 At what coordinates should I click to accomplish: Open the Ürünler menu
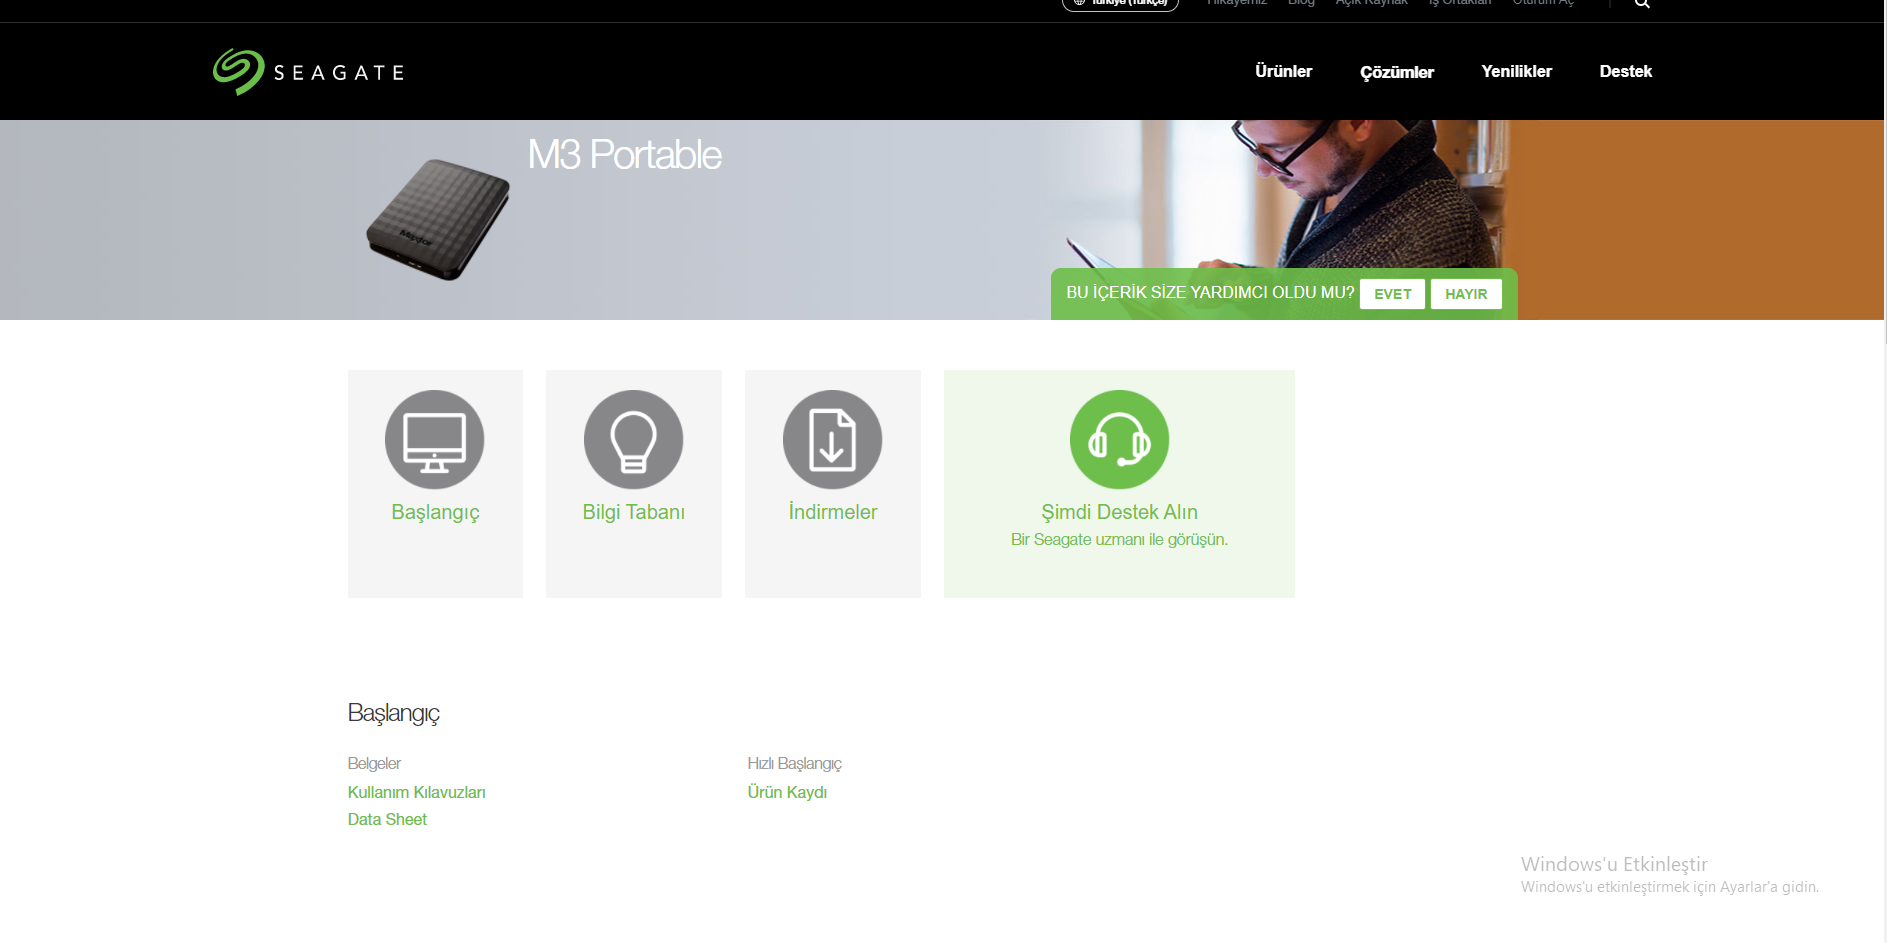click(x=1284, y=71)
